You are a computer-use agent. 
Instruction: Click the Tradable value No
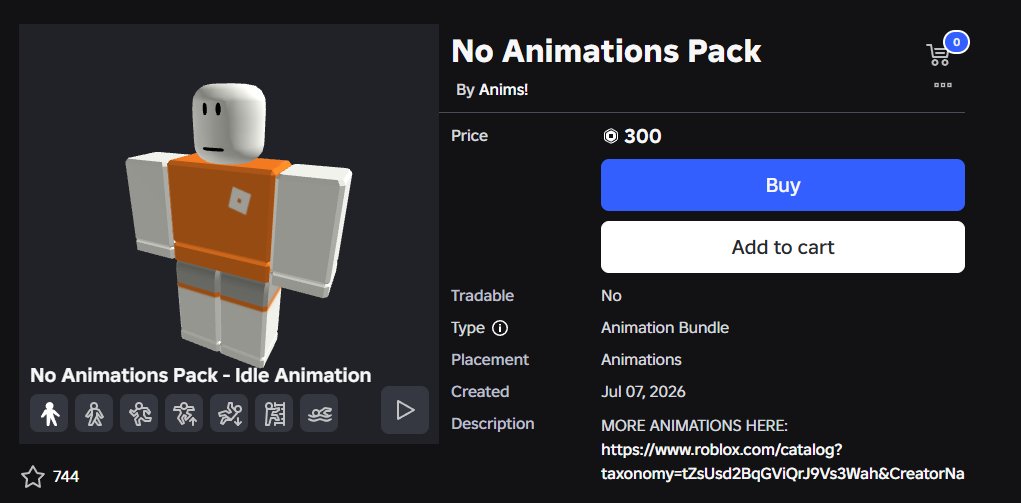click(x=611, y=296)
